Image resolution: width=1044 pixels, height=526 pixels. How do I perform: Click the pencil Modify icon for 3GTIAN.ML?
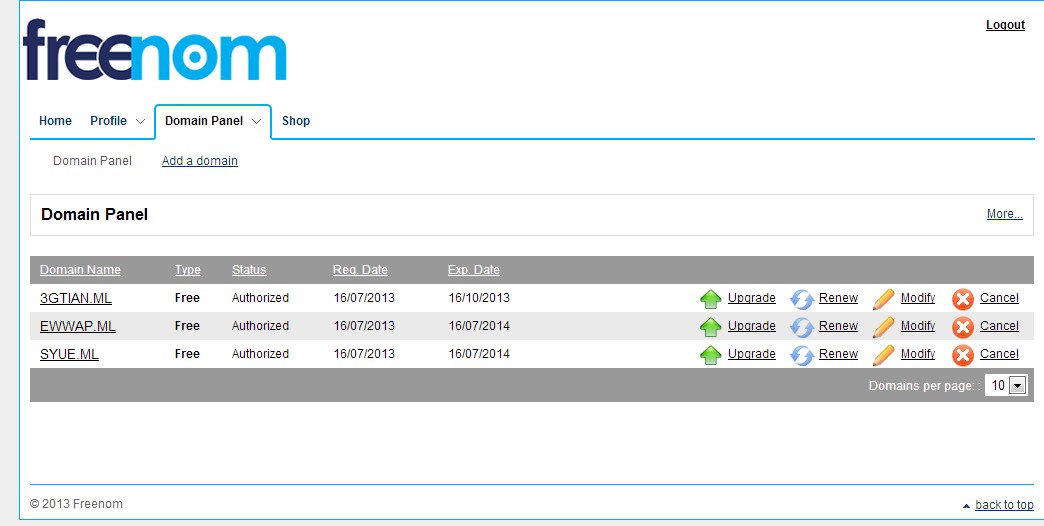pos(884,298)
